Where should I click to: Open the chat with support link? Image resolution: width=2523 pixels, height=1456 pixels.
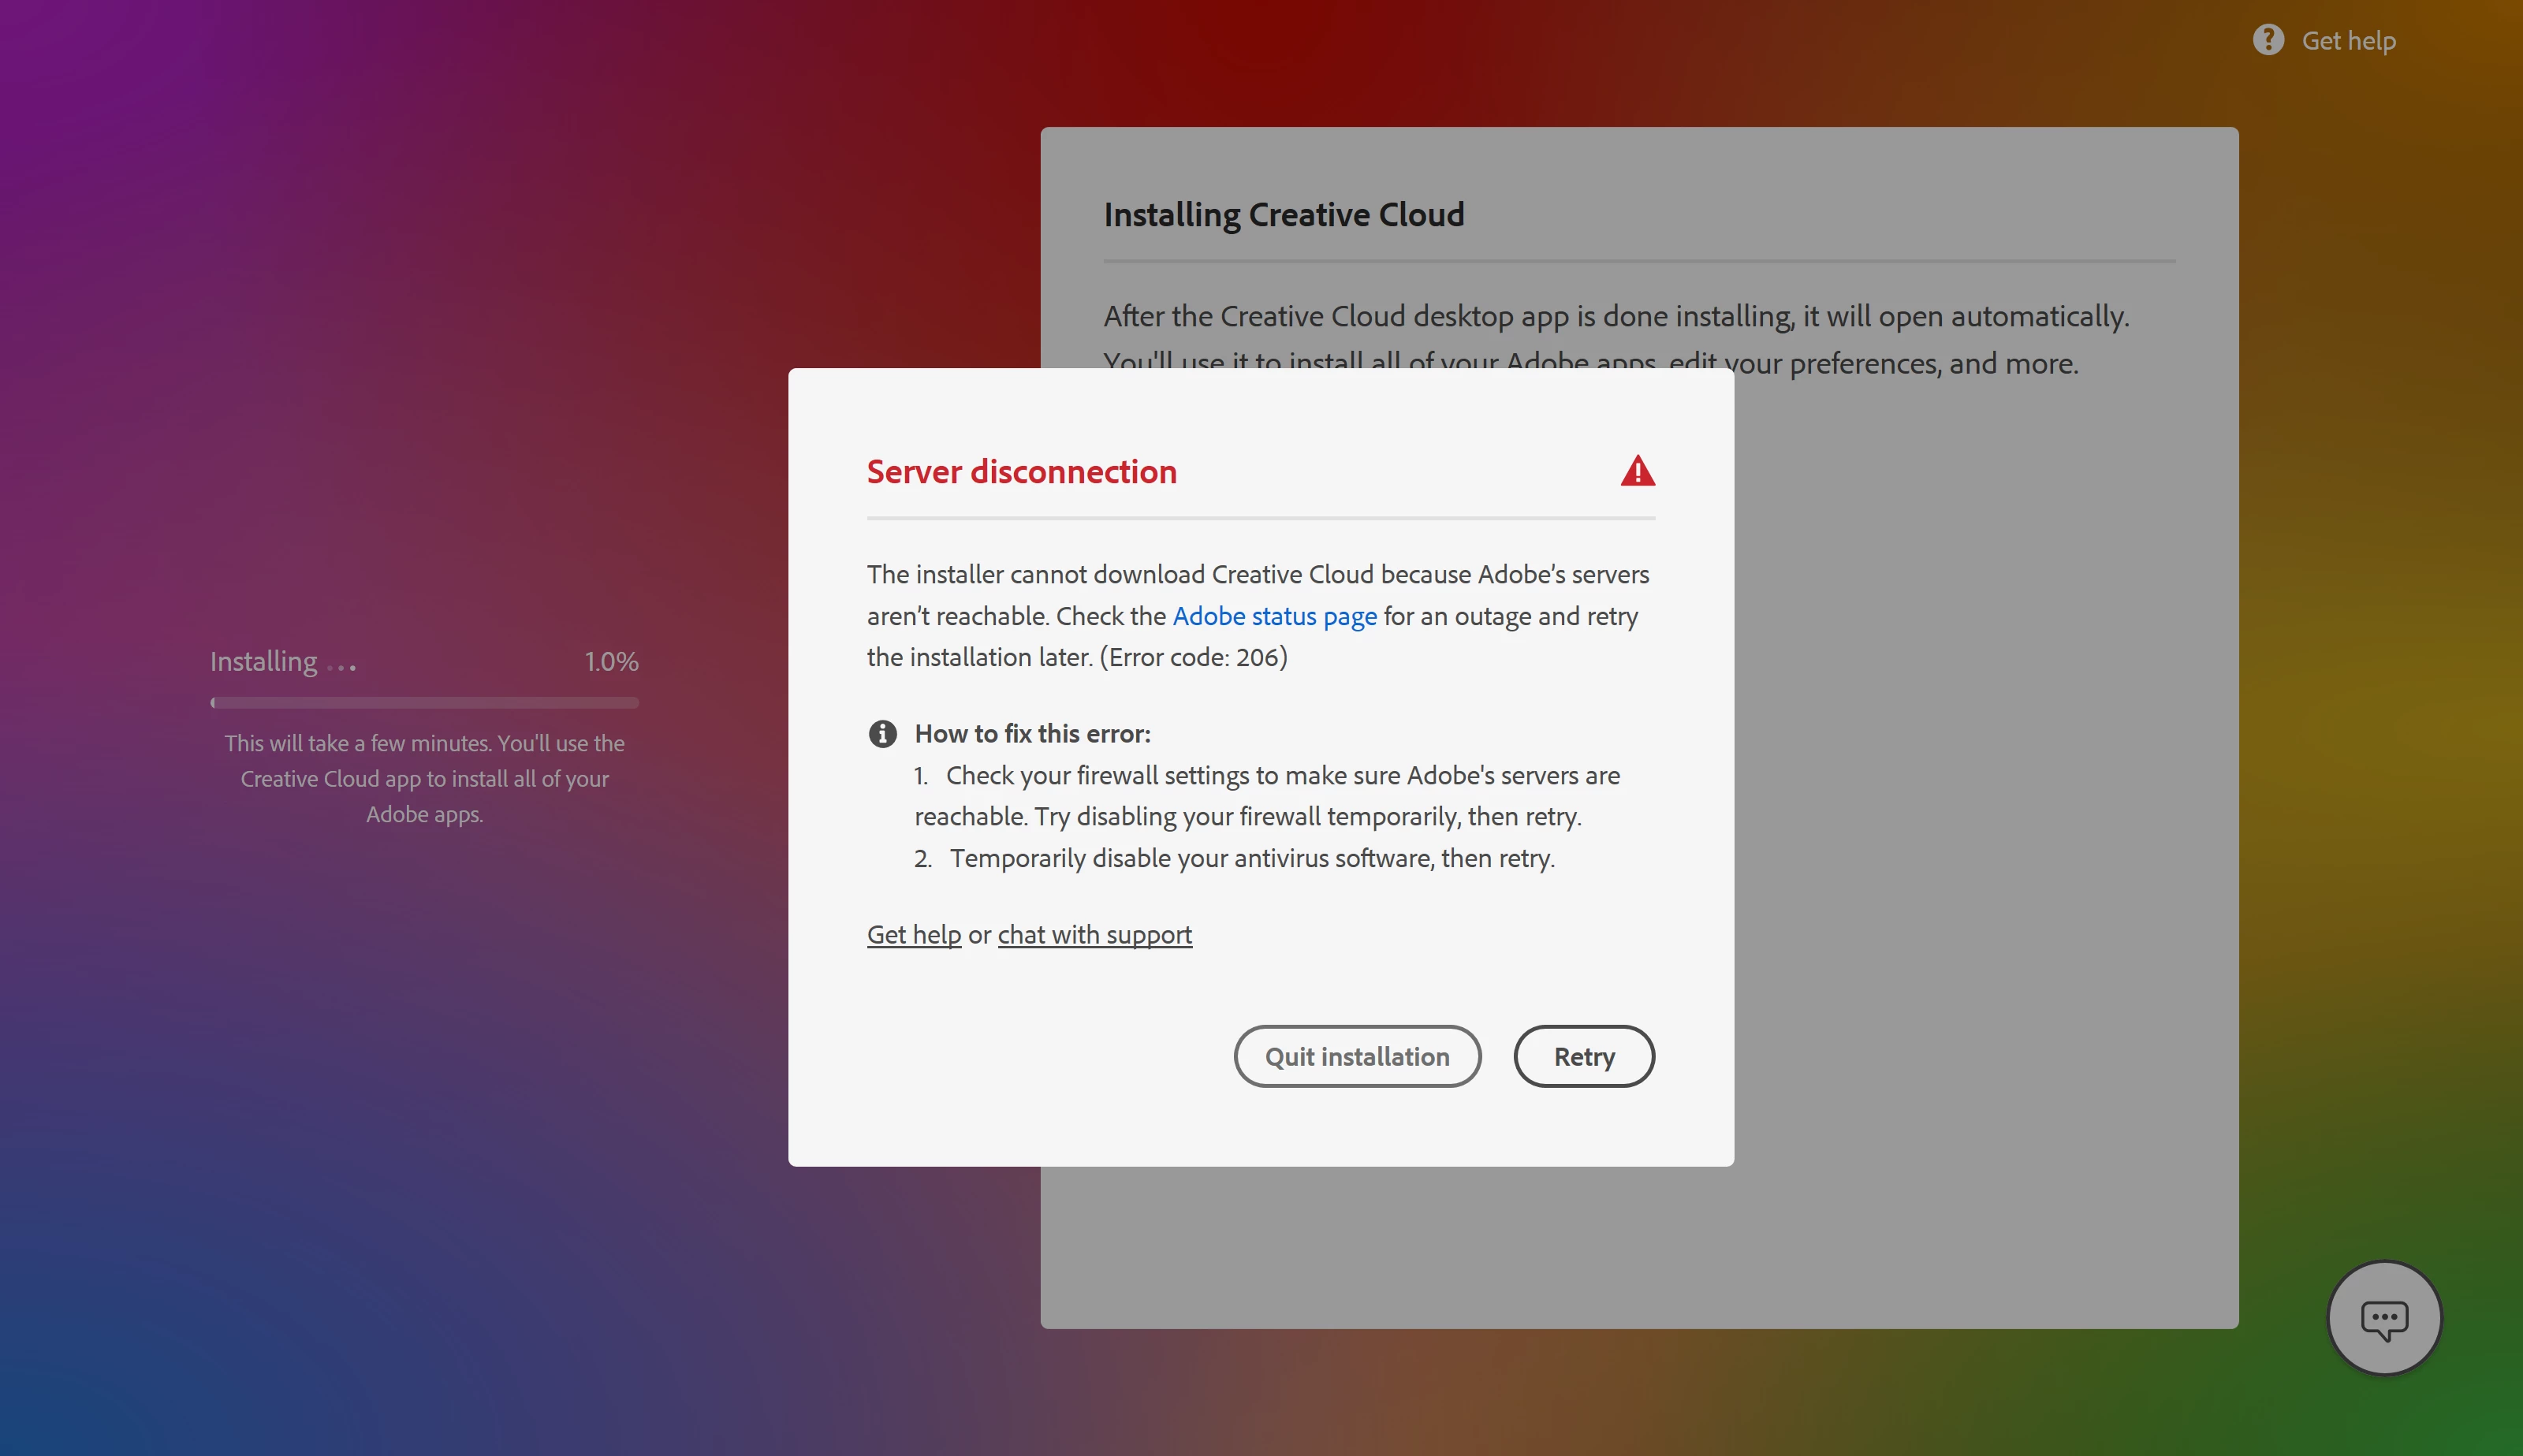(1094, 934)
